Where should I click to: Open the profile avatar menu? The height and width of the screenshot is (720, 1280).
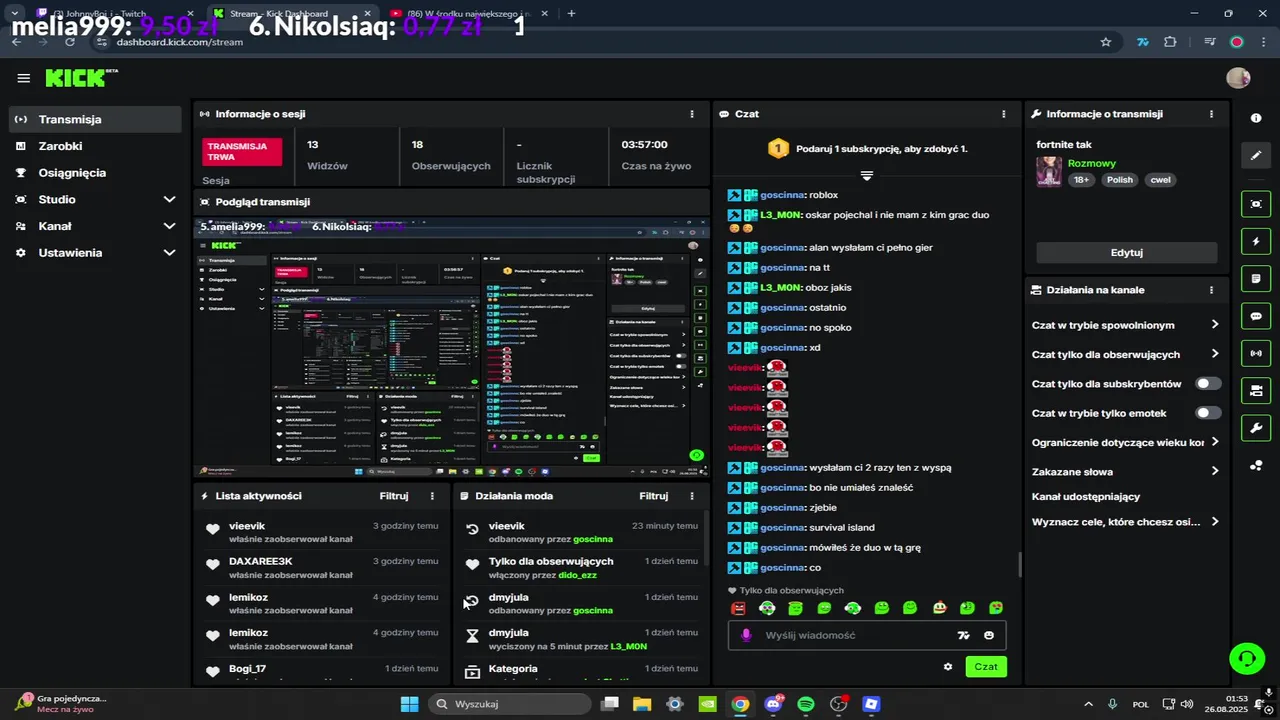coord(1238,78)
